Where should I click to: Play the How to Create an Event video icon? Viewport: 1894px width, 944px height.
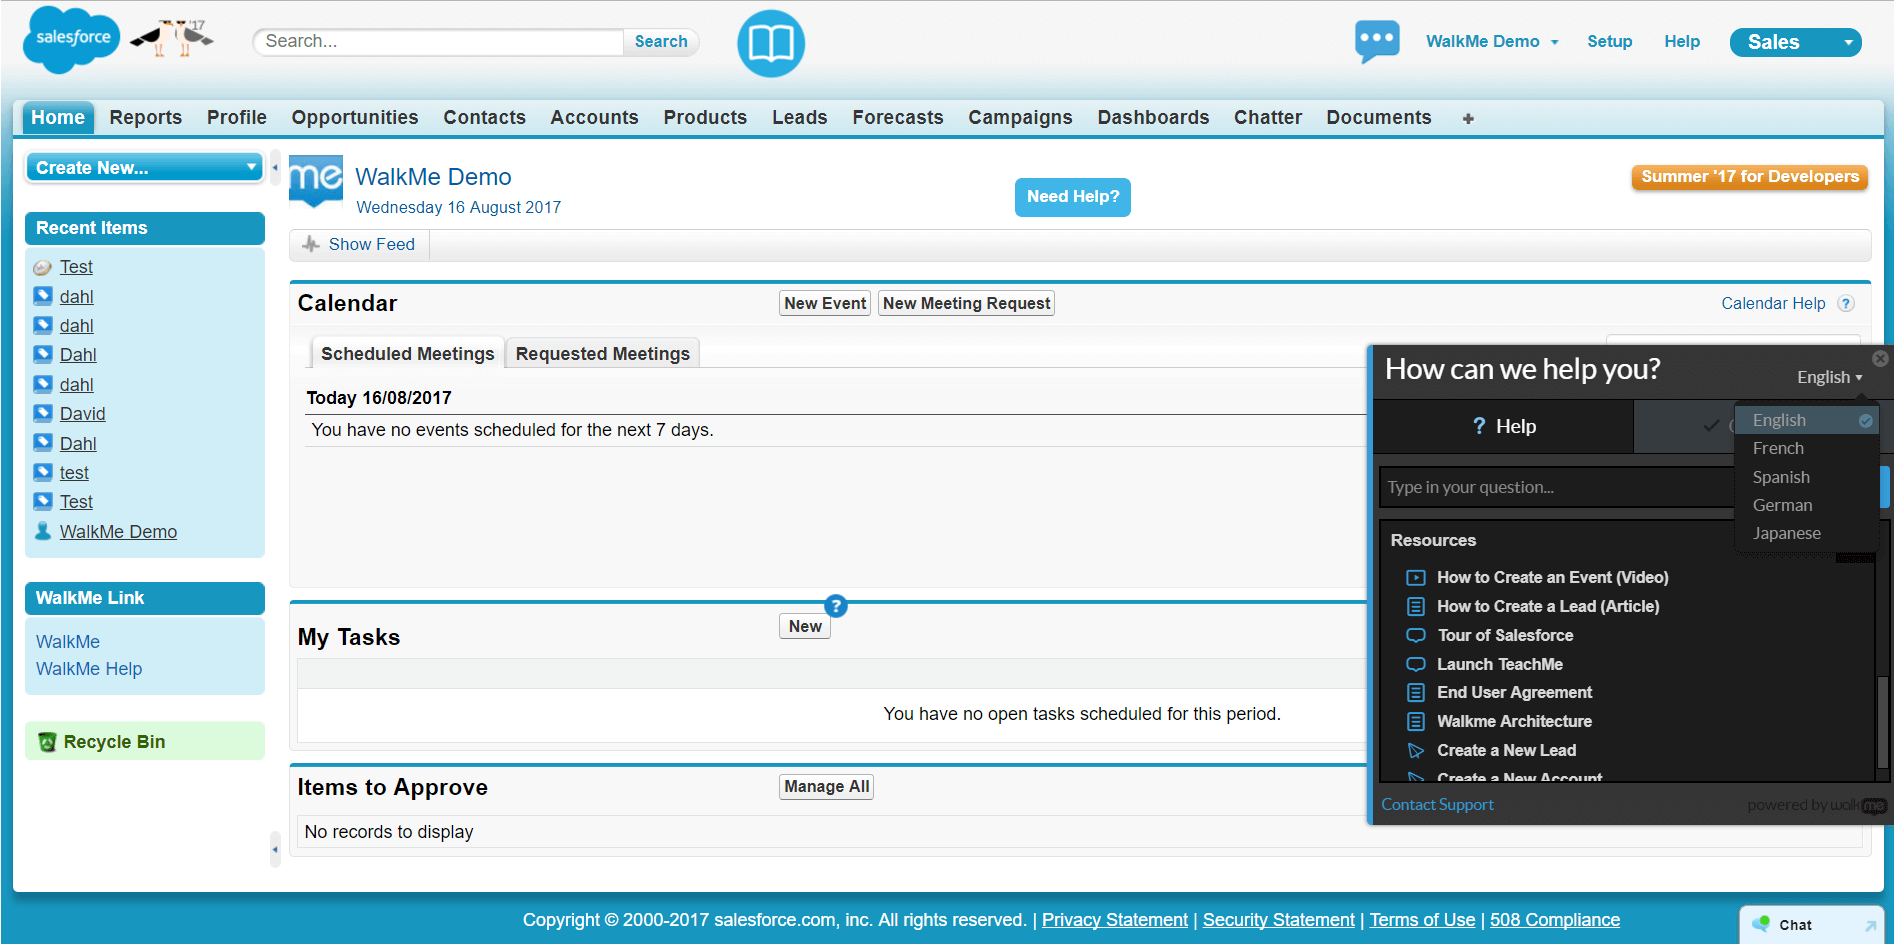click(1415, 577)
